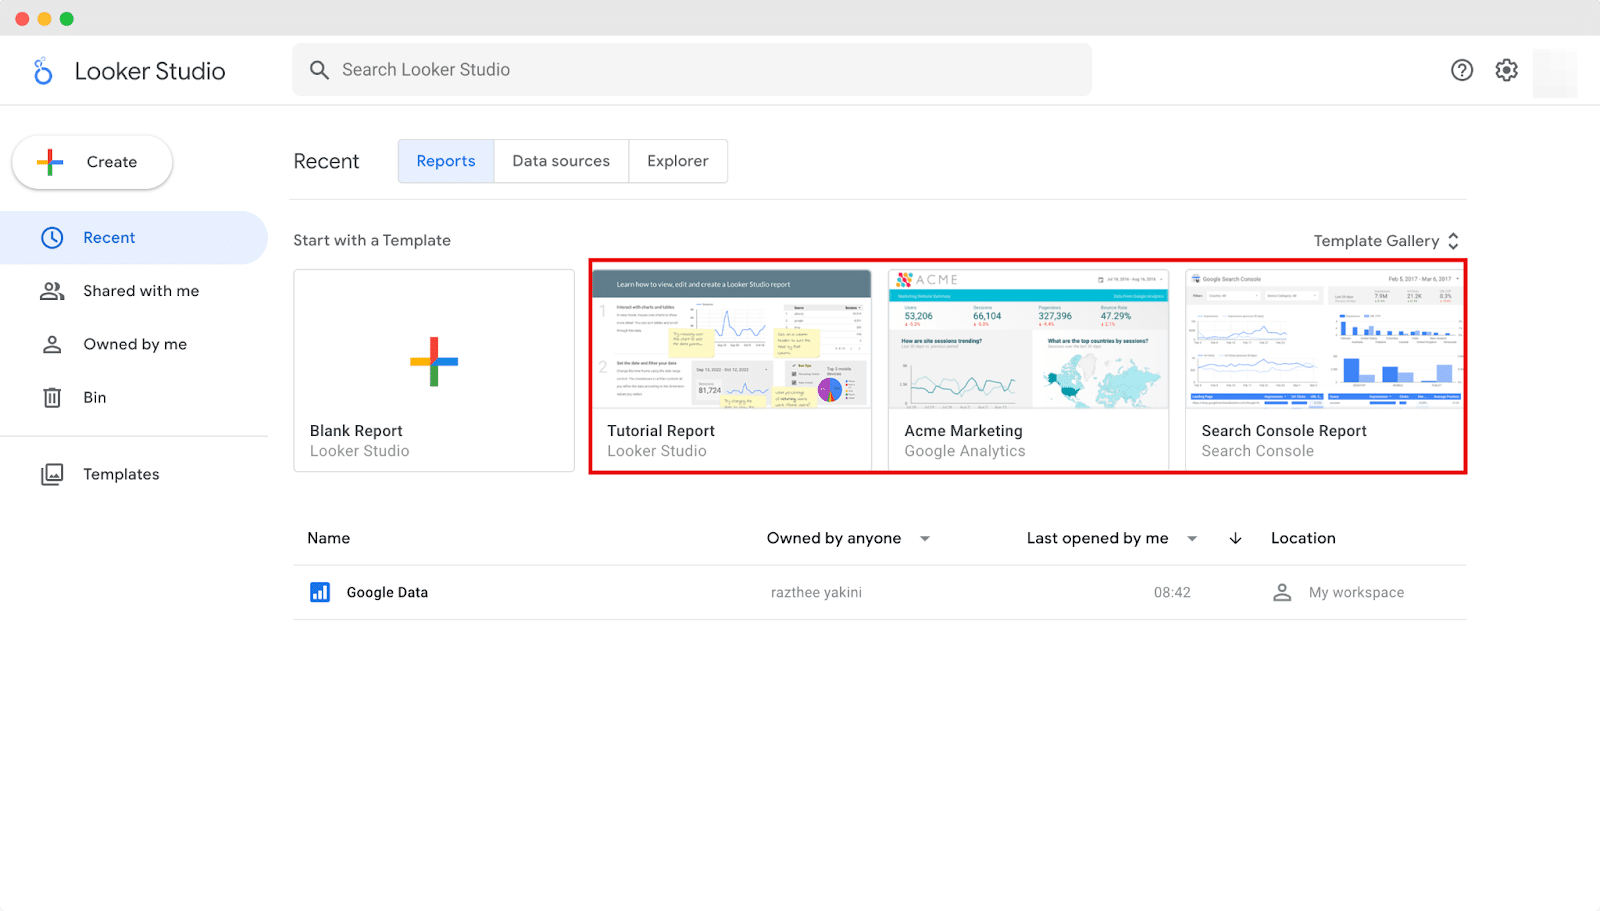Click the search magnifier icon
Screen dimensions: 1600x911
(319, 70)
